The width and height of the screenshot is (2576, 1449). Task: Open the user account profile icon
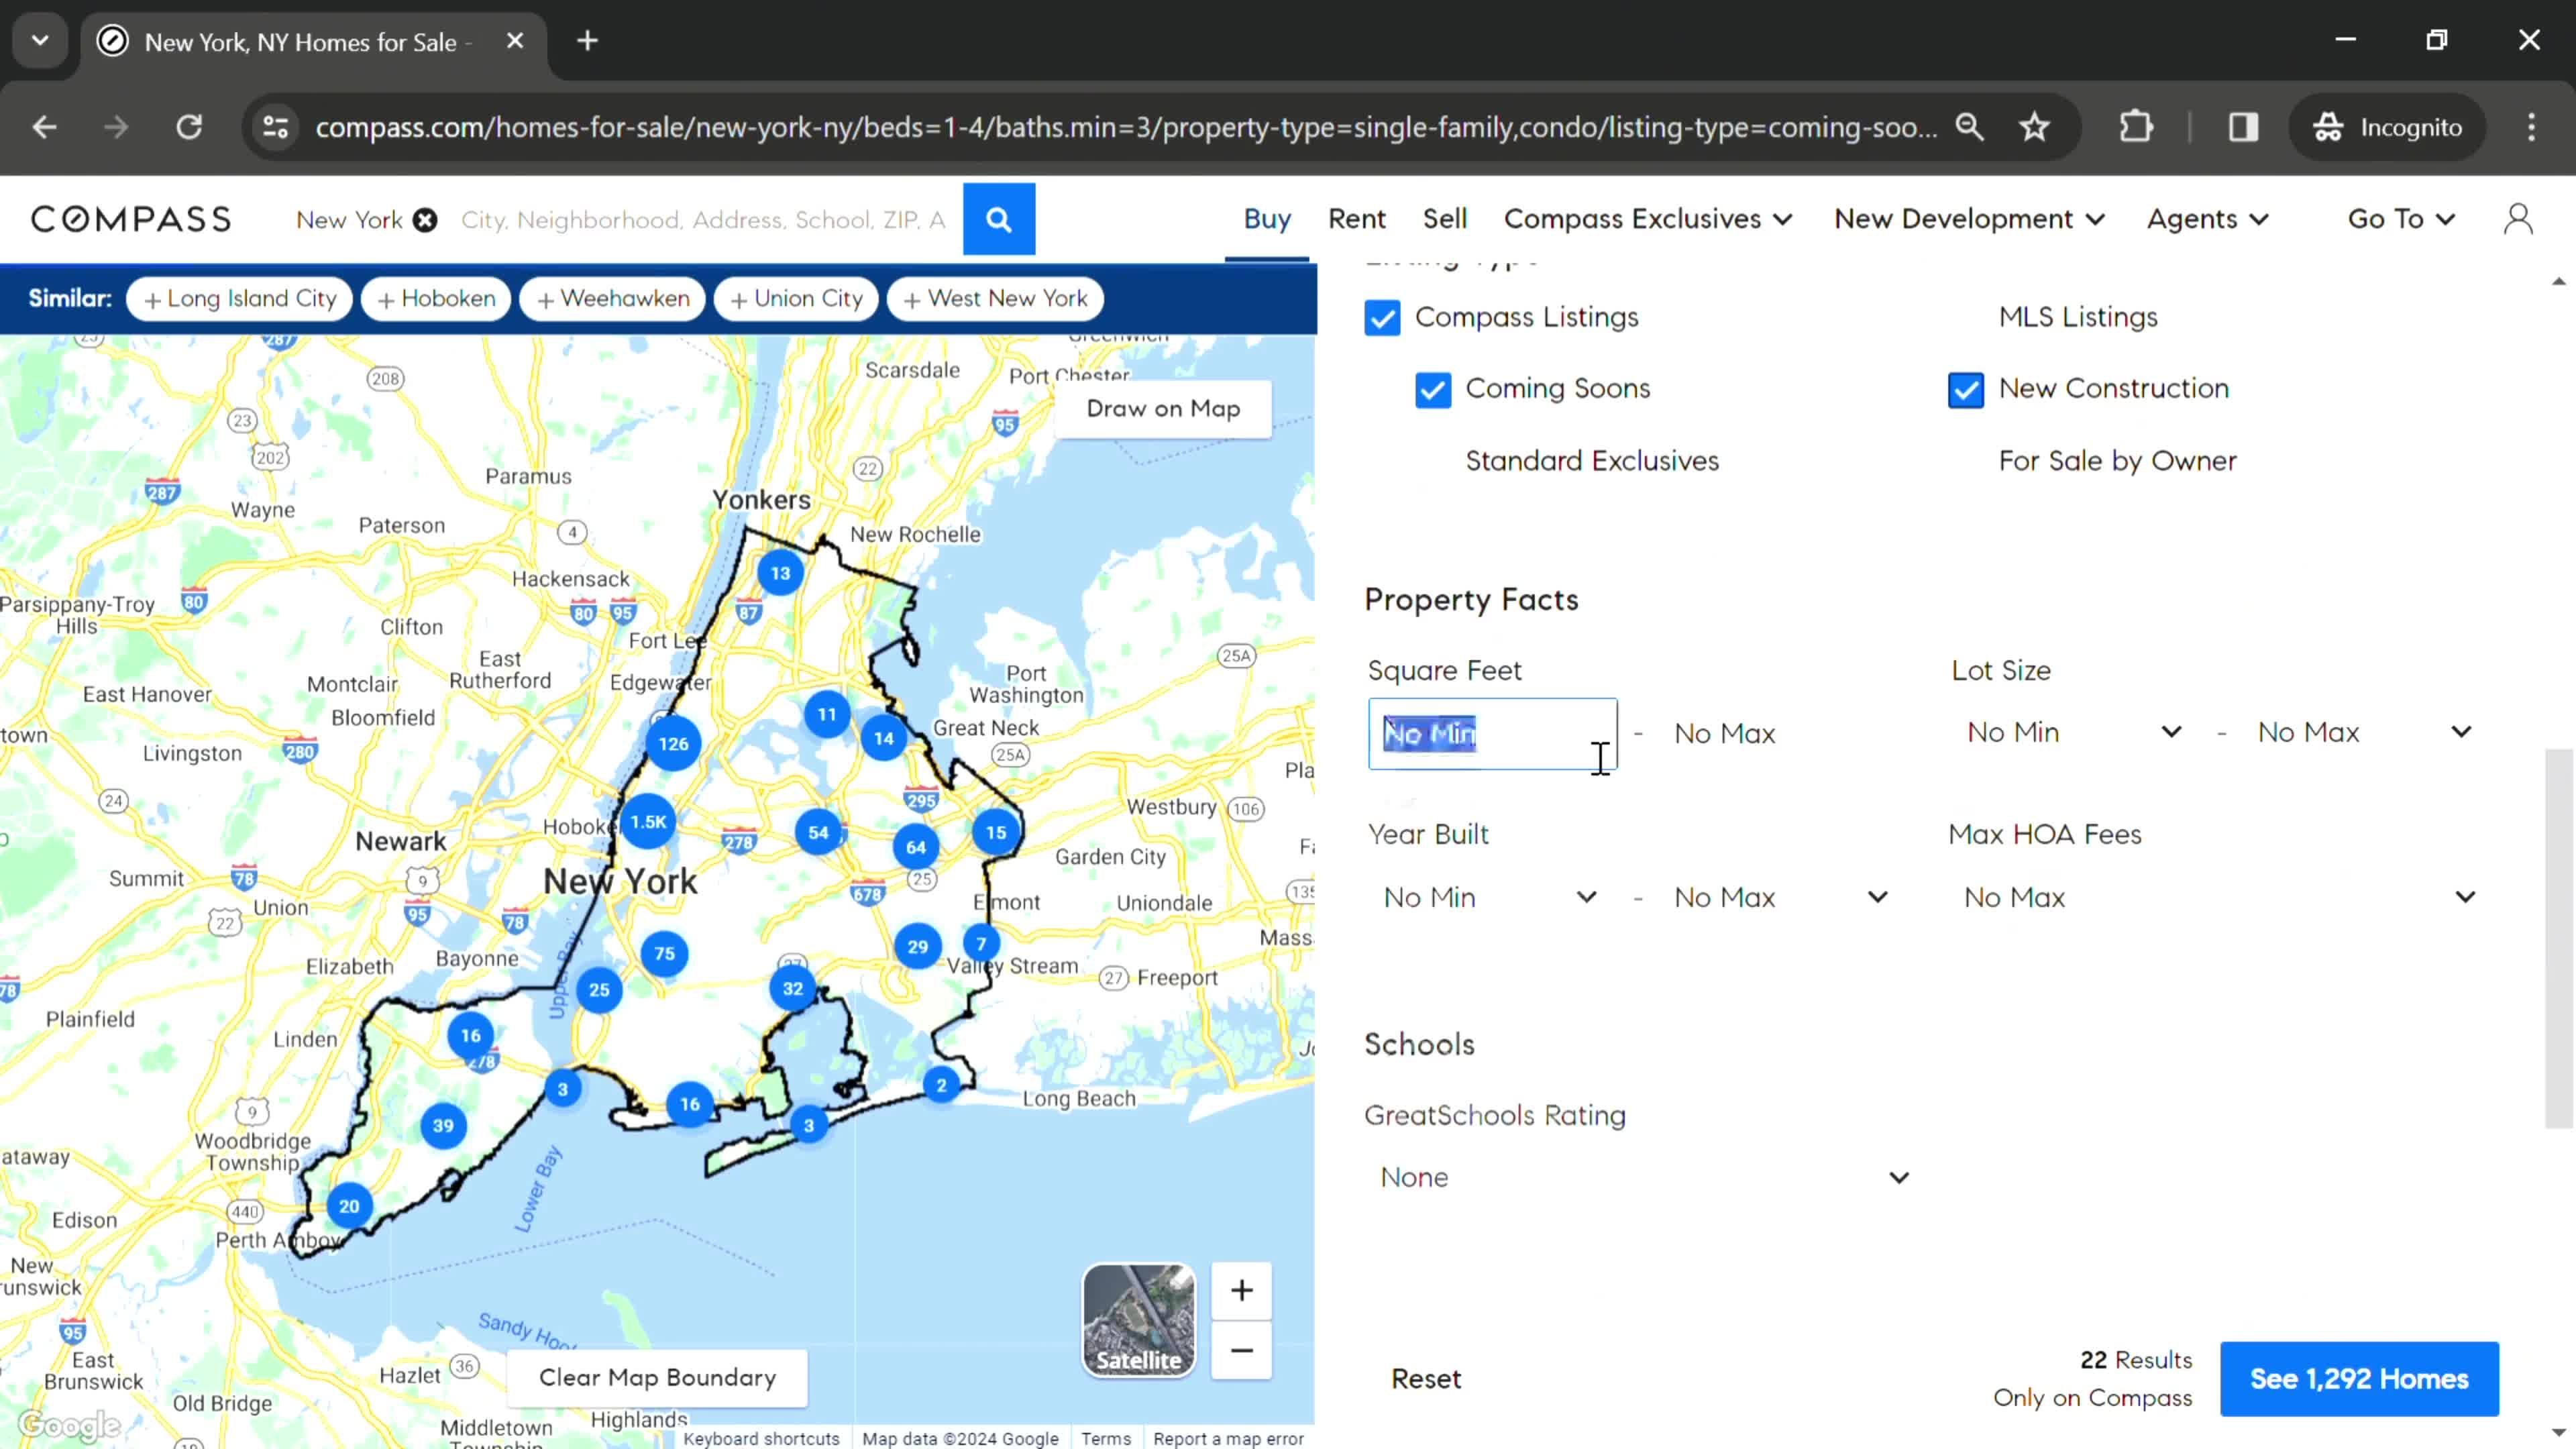[x=2518, y=219]
